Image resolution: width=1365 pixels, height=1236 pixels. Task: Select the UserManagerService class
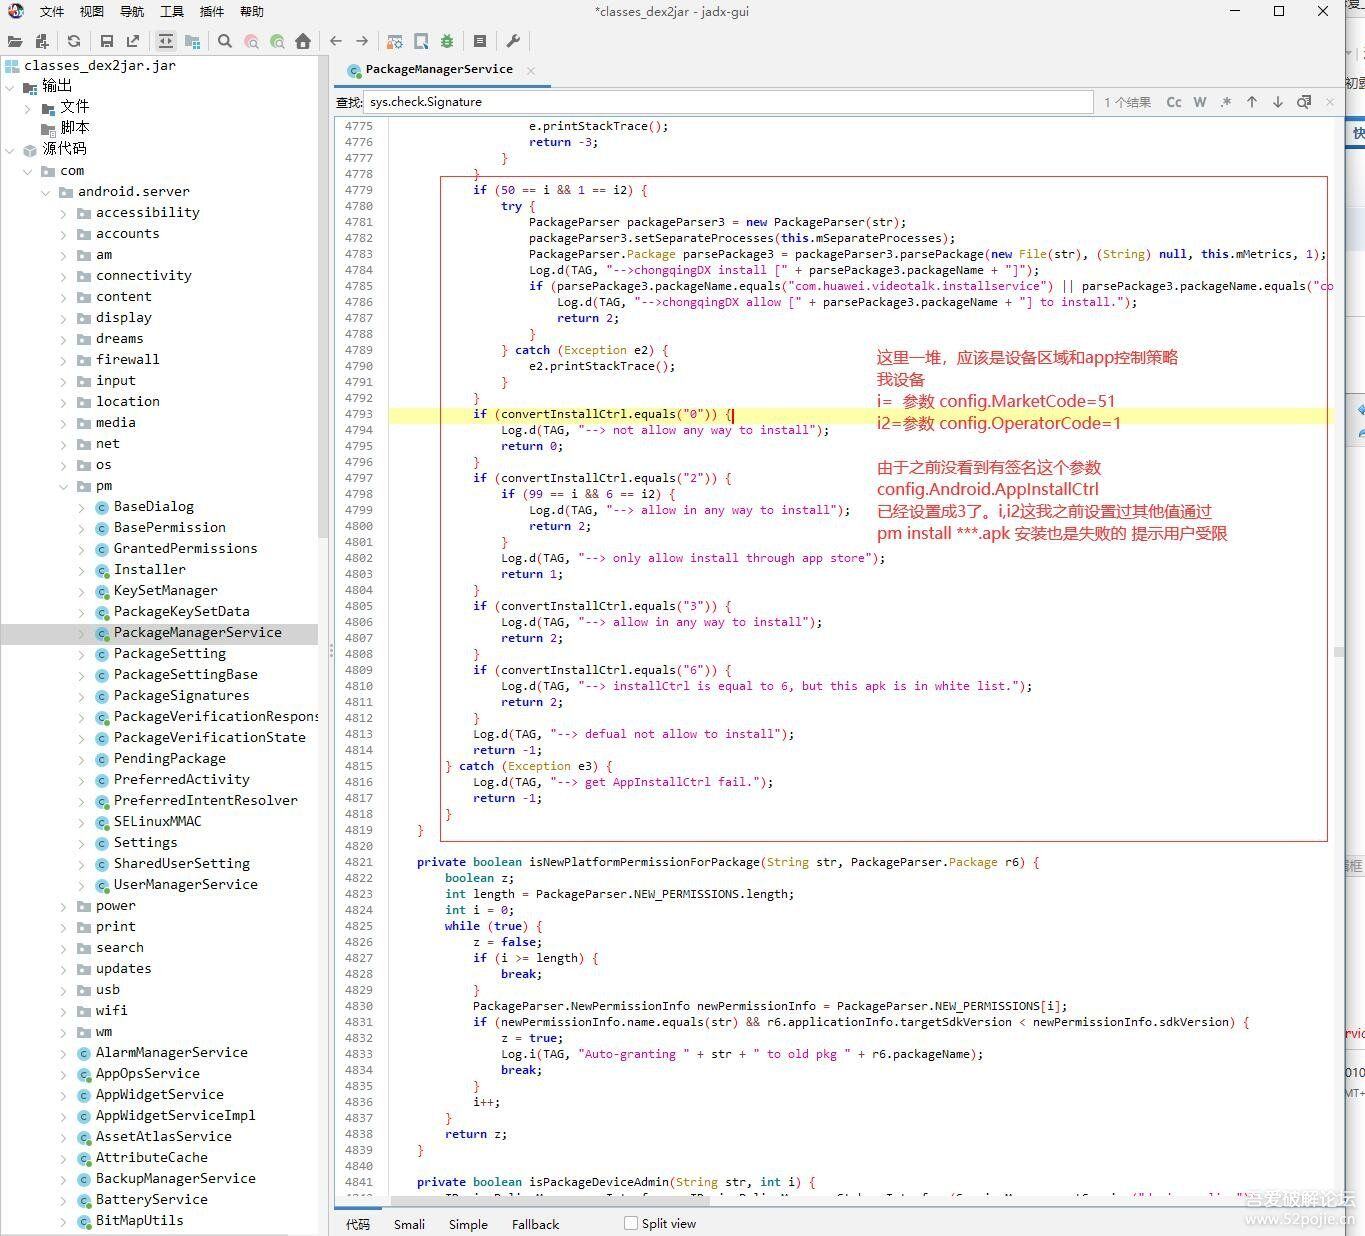click(185, 885)
